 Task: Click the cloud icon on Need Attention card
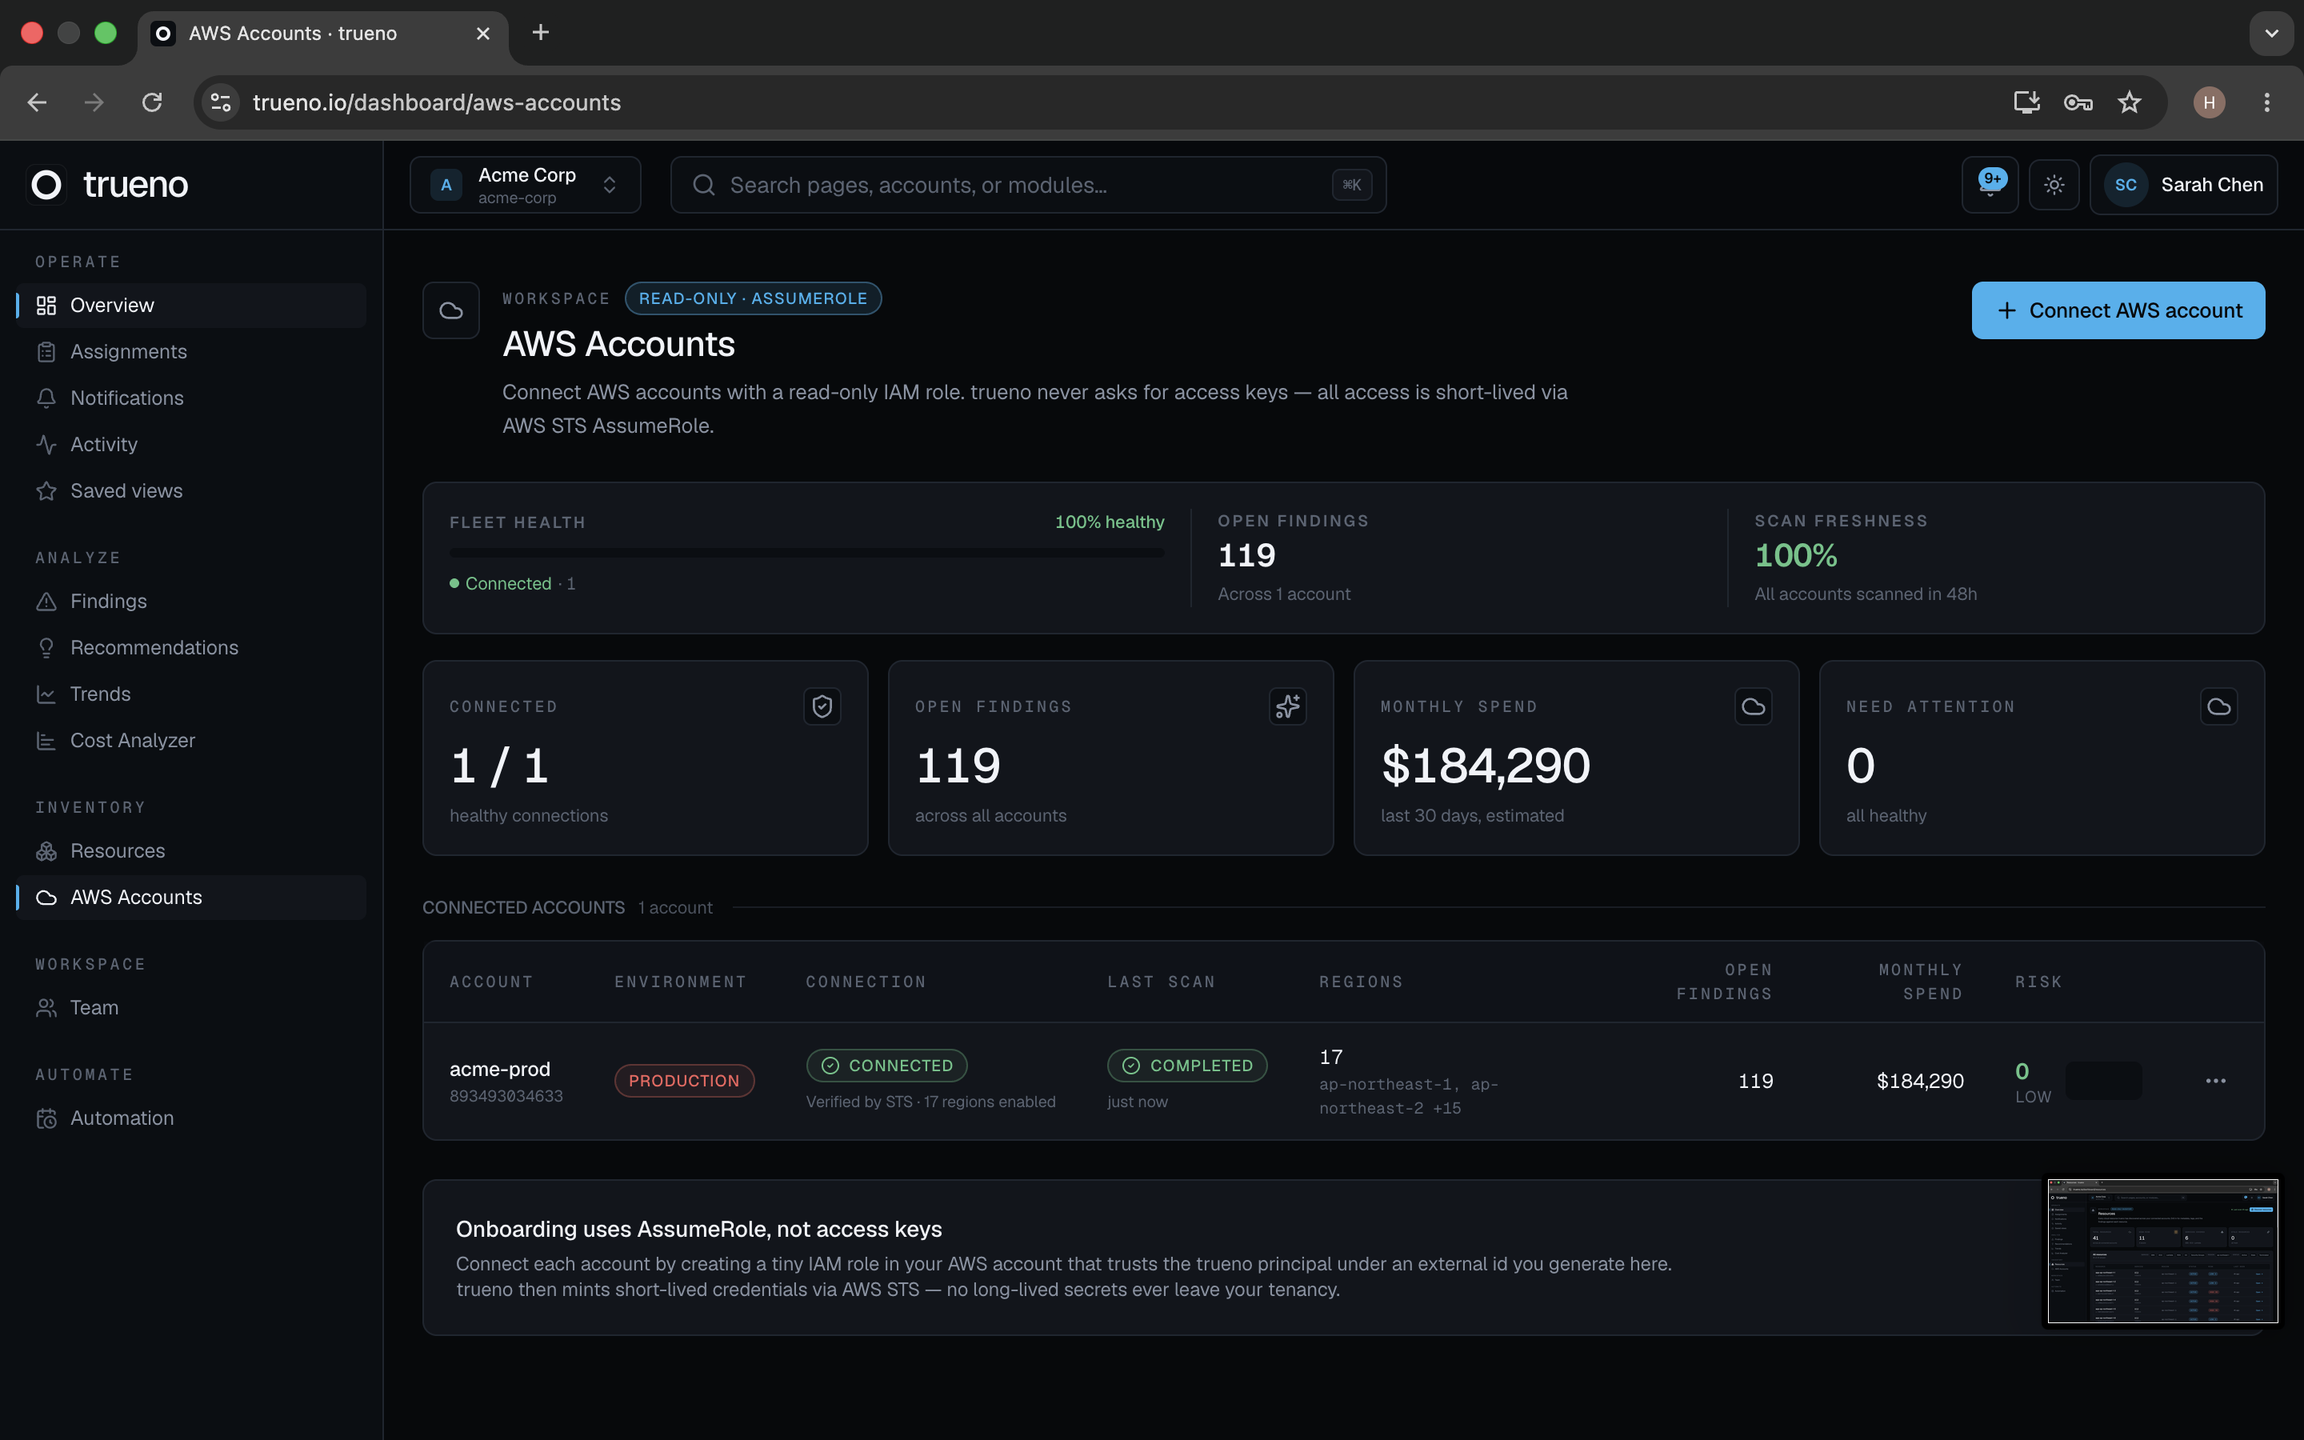(x=2219, y=707)
